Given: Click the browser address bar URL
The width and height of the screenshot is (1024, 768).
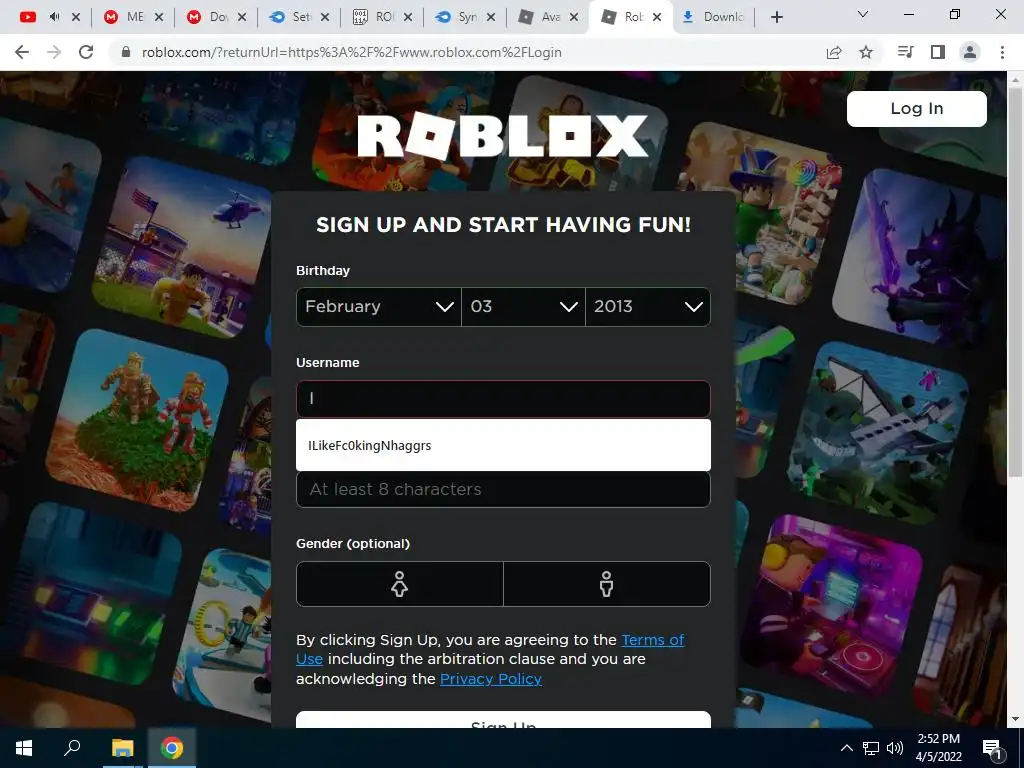Looking at the screenshot, I should (x=351, y=52).
